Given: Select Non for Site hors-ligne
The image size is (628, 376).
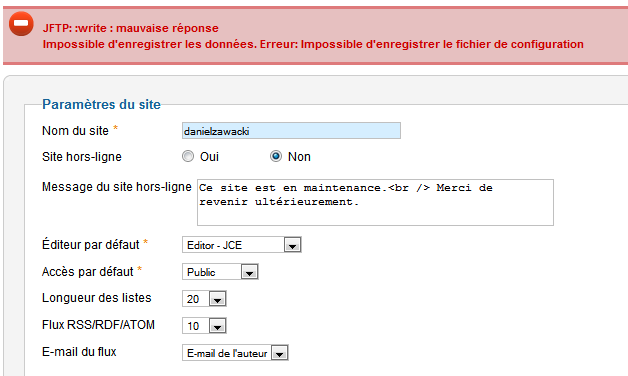Looking at the screenshot, I should 276,156.
